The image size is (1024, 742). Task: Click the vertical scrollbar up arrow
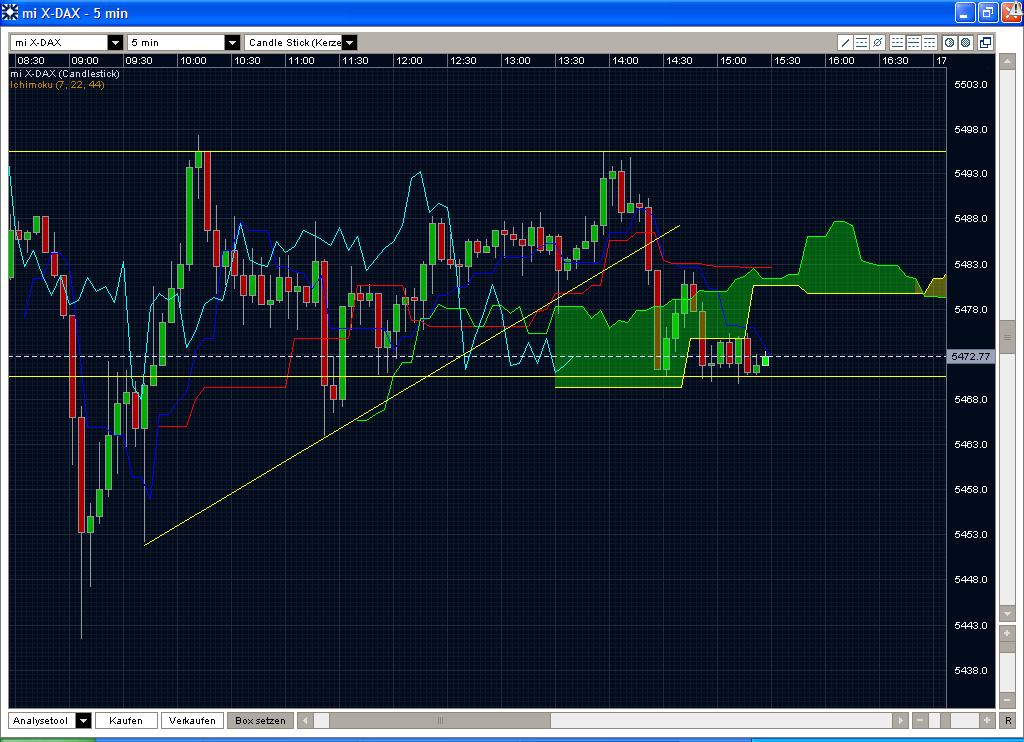tap(1006, 61)
